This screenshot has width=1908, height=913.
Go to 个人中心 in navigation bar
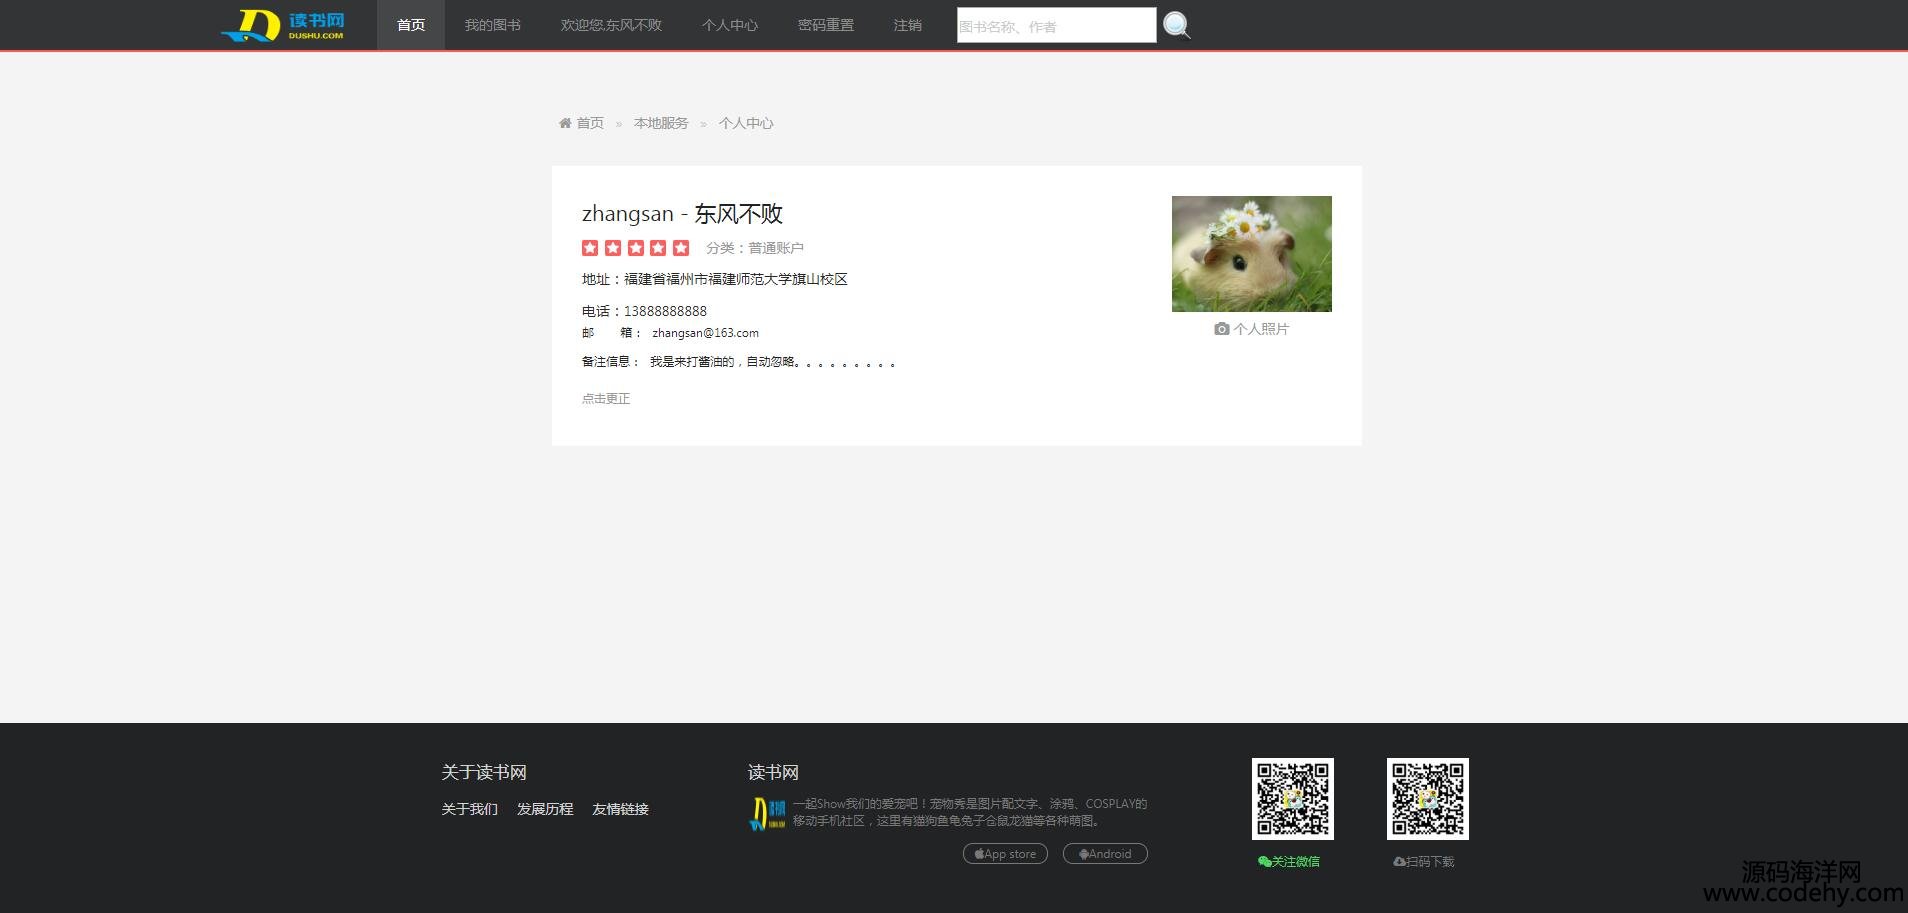(729, 25)
